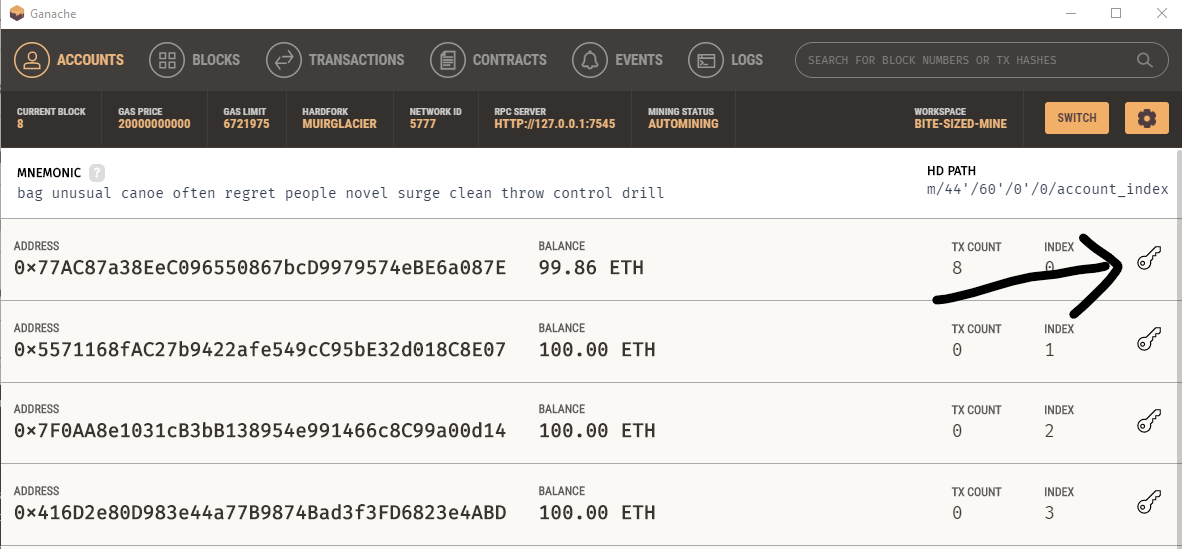Click RPC server HTTP://127.0.0.1:7545 value
The height and width of the screenshot is (549, 1182).
[555, 124]
